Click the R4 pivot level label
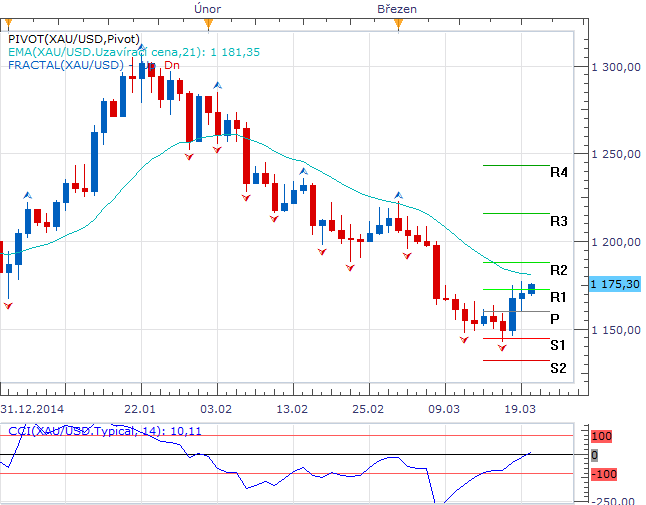The image size is (646, 505). (559, 172)
